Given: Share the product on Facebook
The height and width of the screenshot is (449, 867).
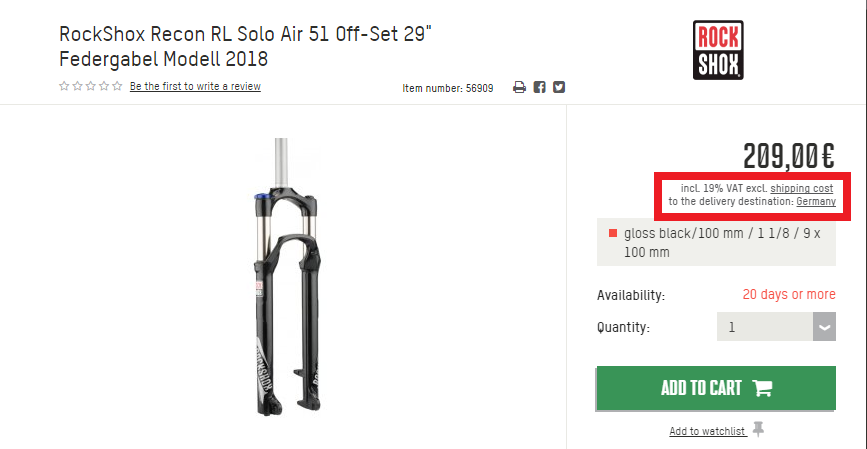Looking at the screenshot, I should tap(539, 87).
